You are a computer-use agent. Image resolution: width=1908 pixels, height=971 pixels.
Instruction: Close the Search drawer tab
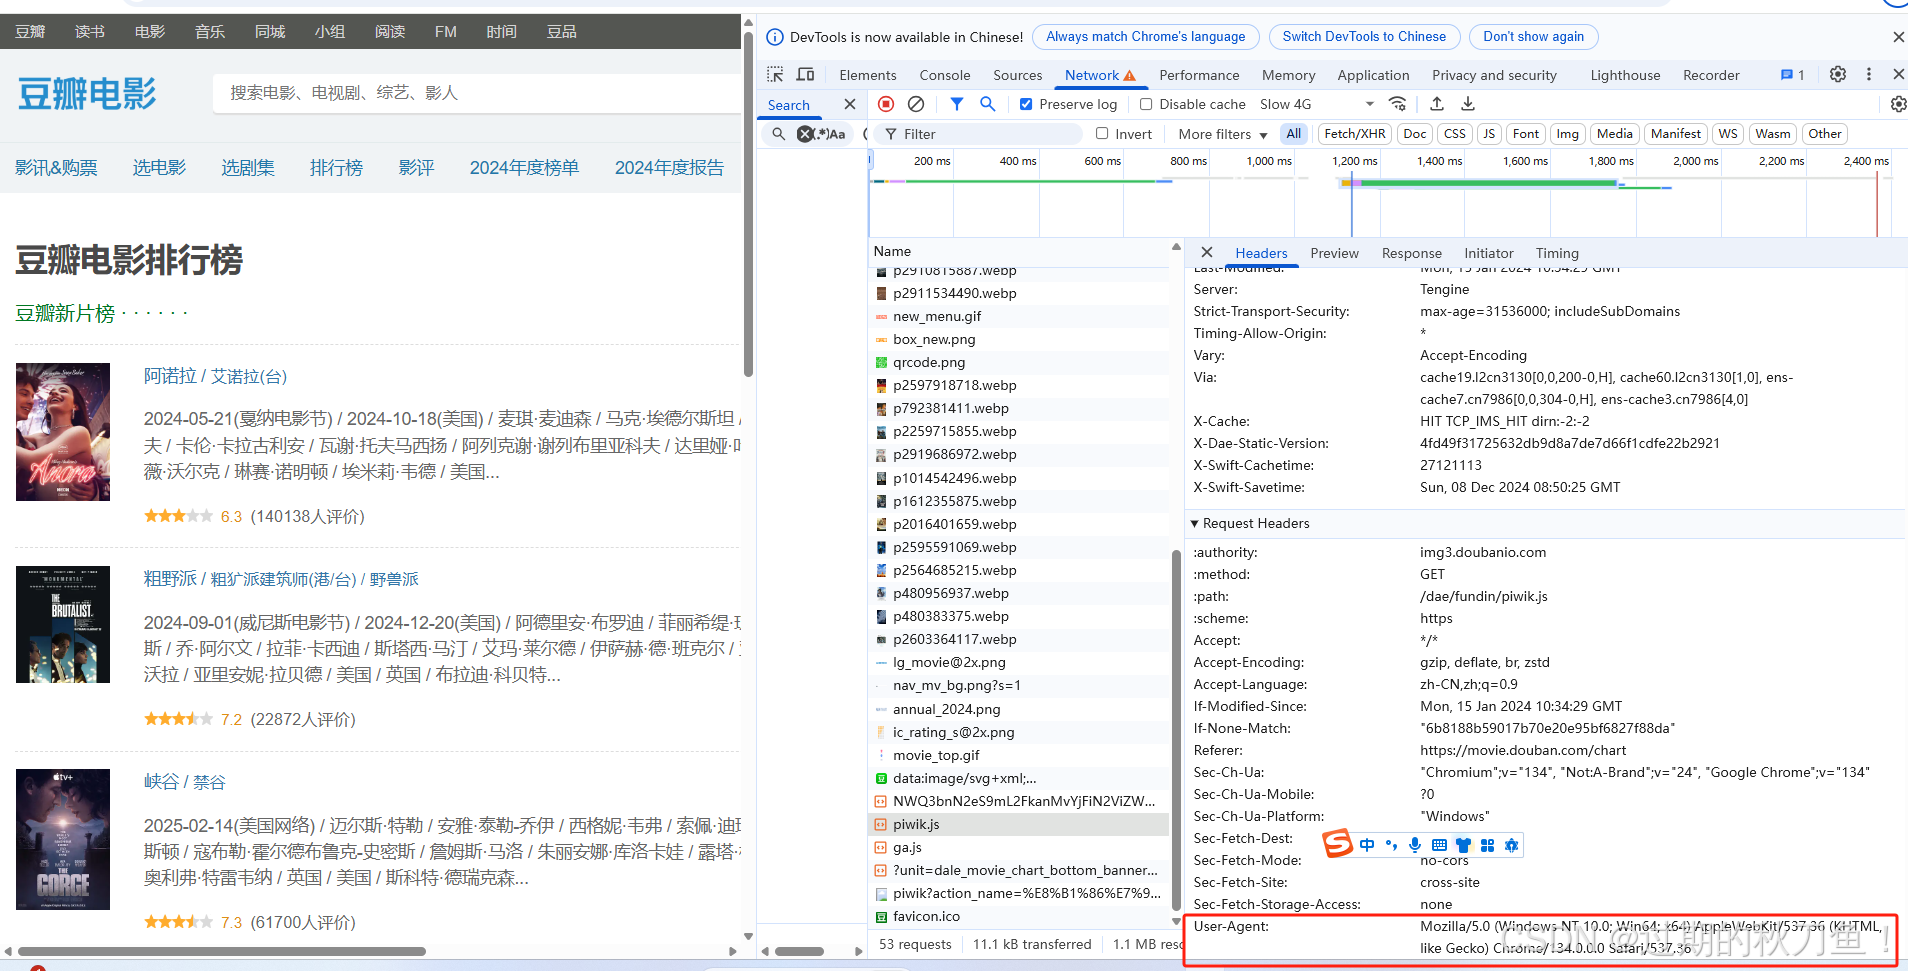coord(850,104)
